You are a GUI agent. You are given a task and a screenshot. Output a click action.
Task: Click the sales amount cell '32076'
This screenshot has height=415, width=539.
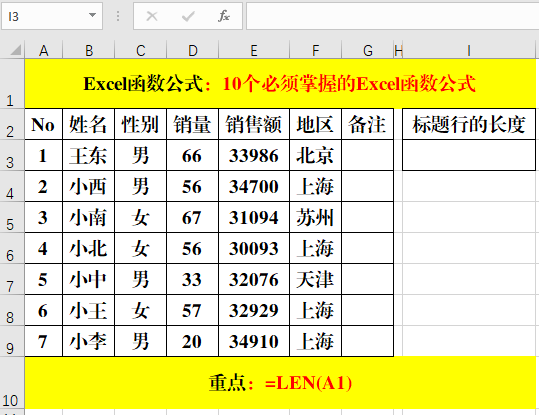click(254, 279)
